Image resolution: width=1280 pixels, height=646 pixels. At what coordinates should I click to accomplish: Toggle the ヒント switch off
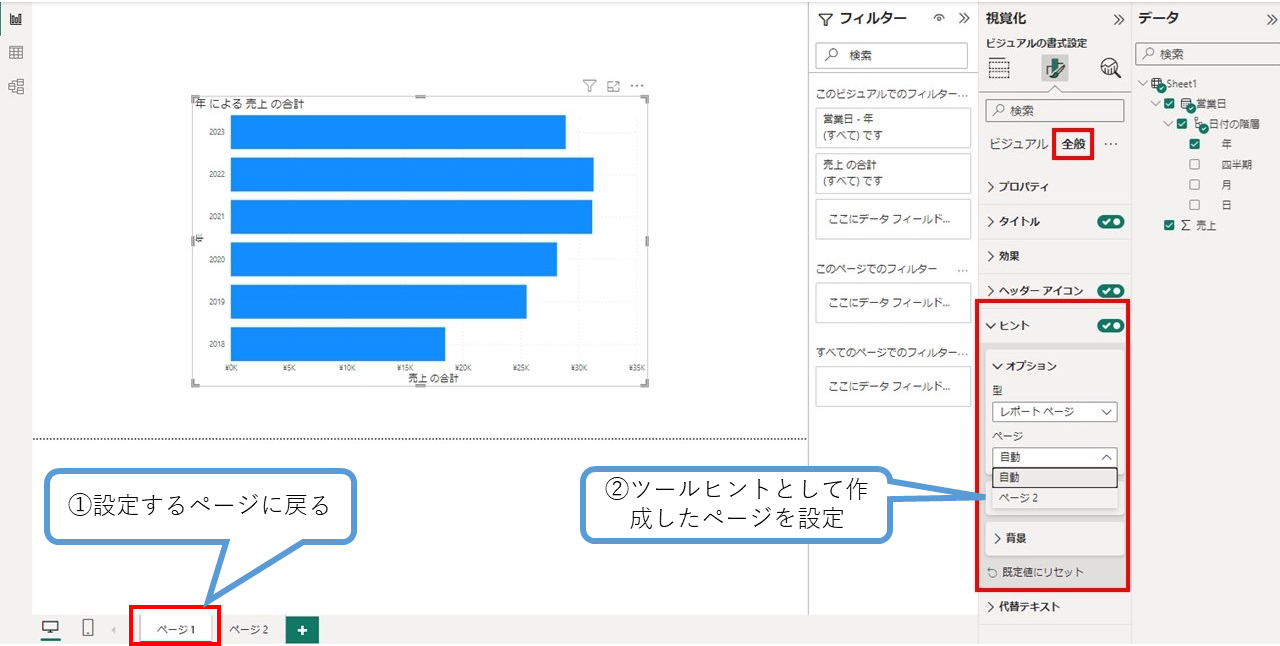click(1110, 326)
